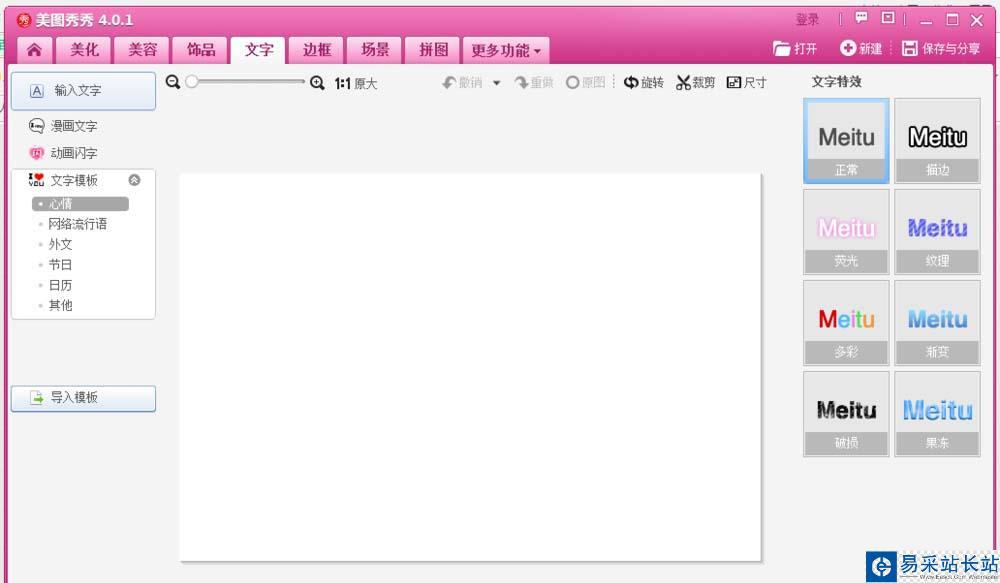Apply the 渐变 gradient text effect
This screenshot has height=583, width=1000.
click(938, 323)
